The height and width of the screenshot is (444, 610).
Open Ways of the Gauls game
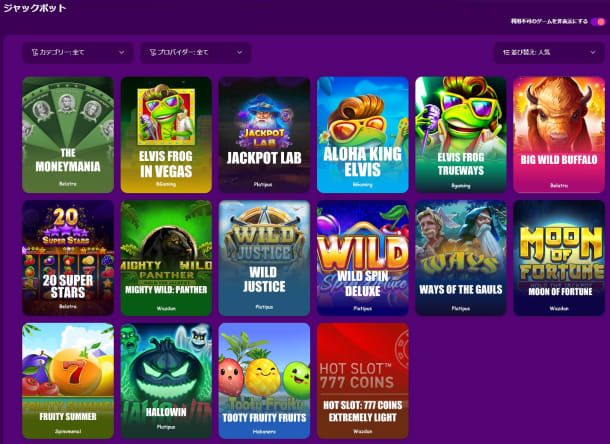pyautogui.click(x=461, y=258)
